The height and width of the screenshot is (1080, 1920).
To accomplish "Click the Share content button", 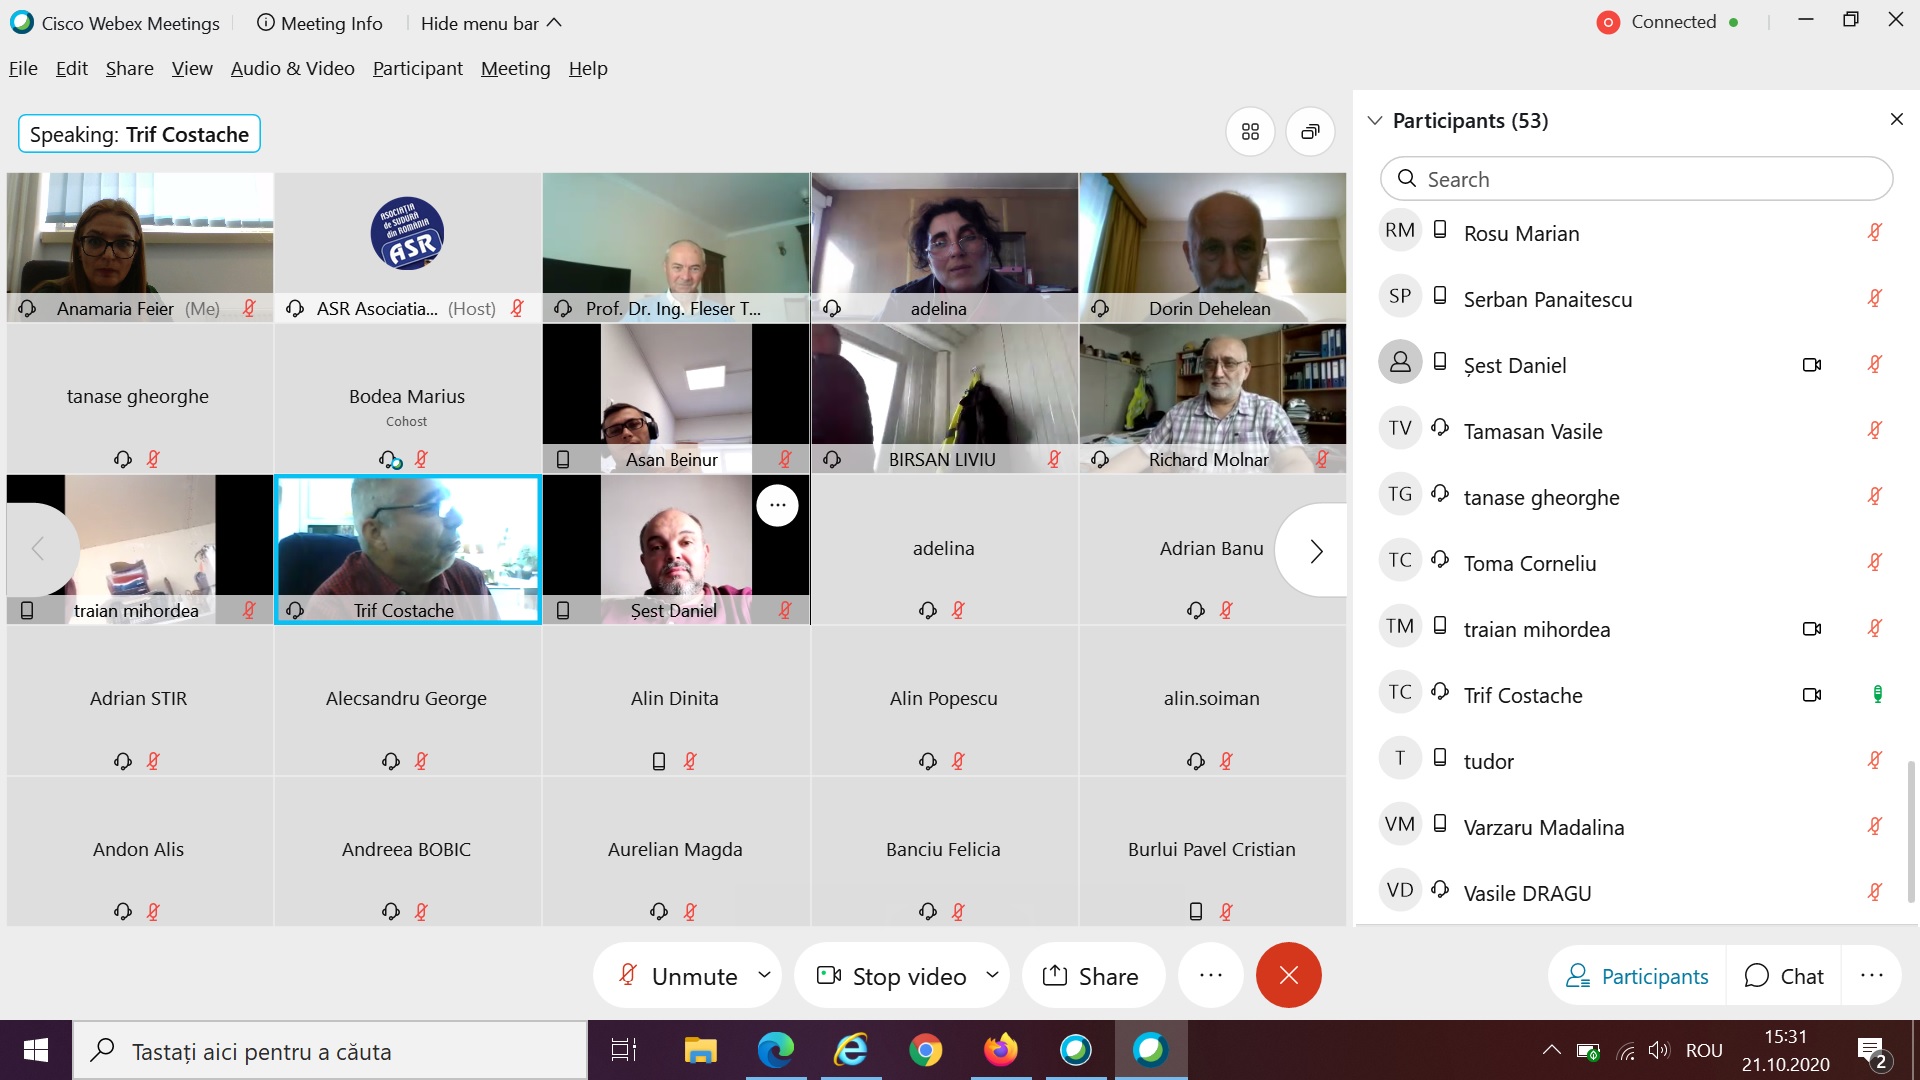I will pos(1091,976).
